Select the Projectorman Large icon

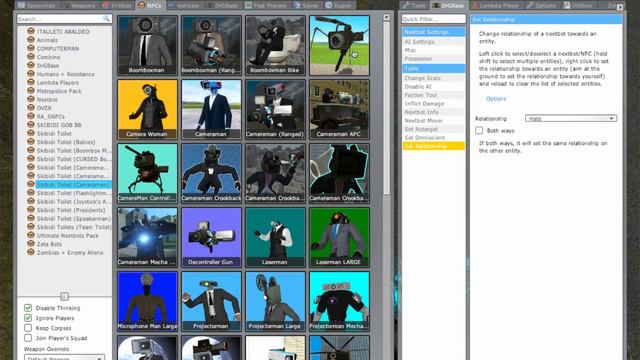click(276, 302)
